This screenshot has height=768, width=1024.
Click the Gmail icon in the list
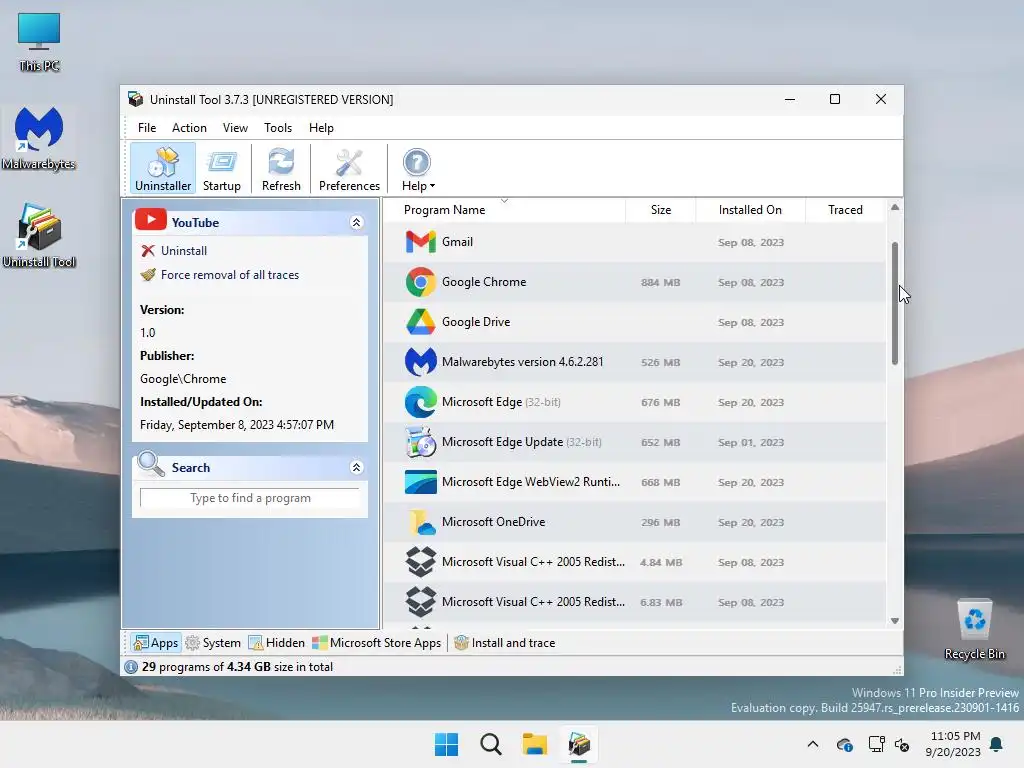[421, 242]
